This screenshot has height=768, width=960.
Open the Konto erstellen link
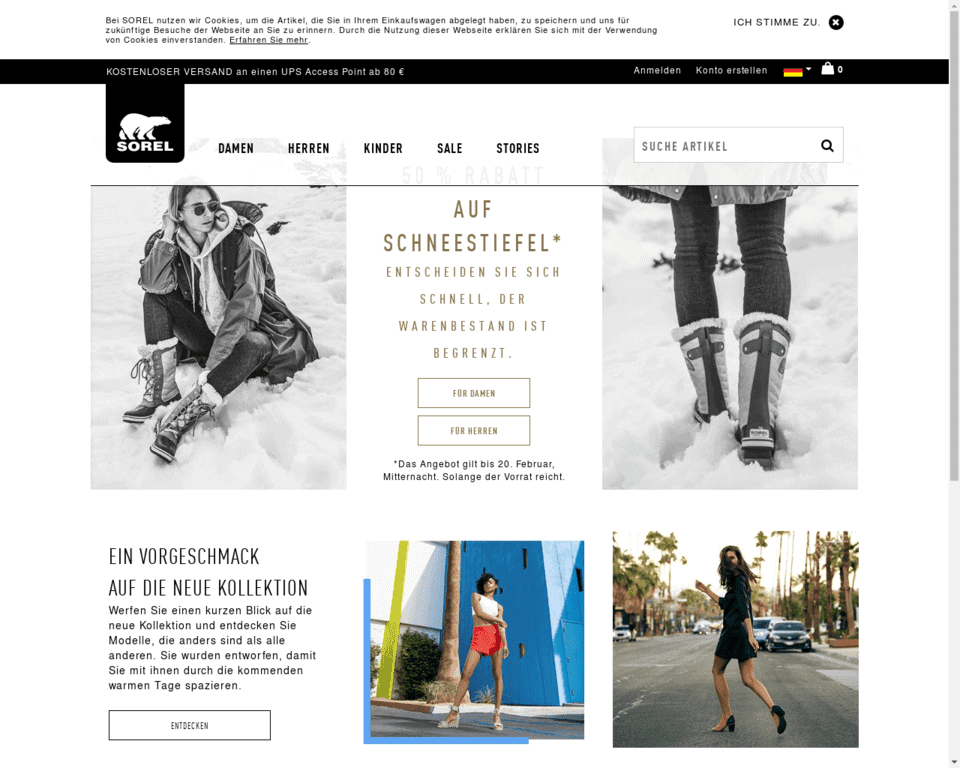tap(731, 70)
